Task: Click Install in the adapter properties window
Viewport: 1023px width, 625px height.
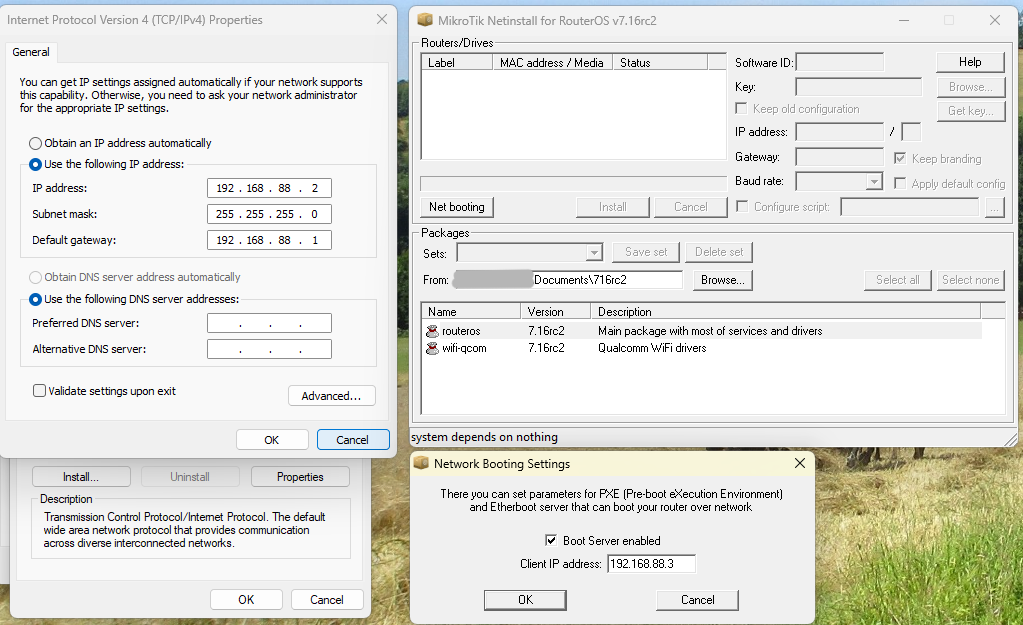Action: coord(81,477)
